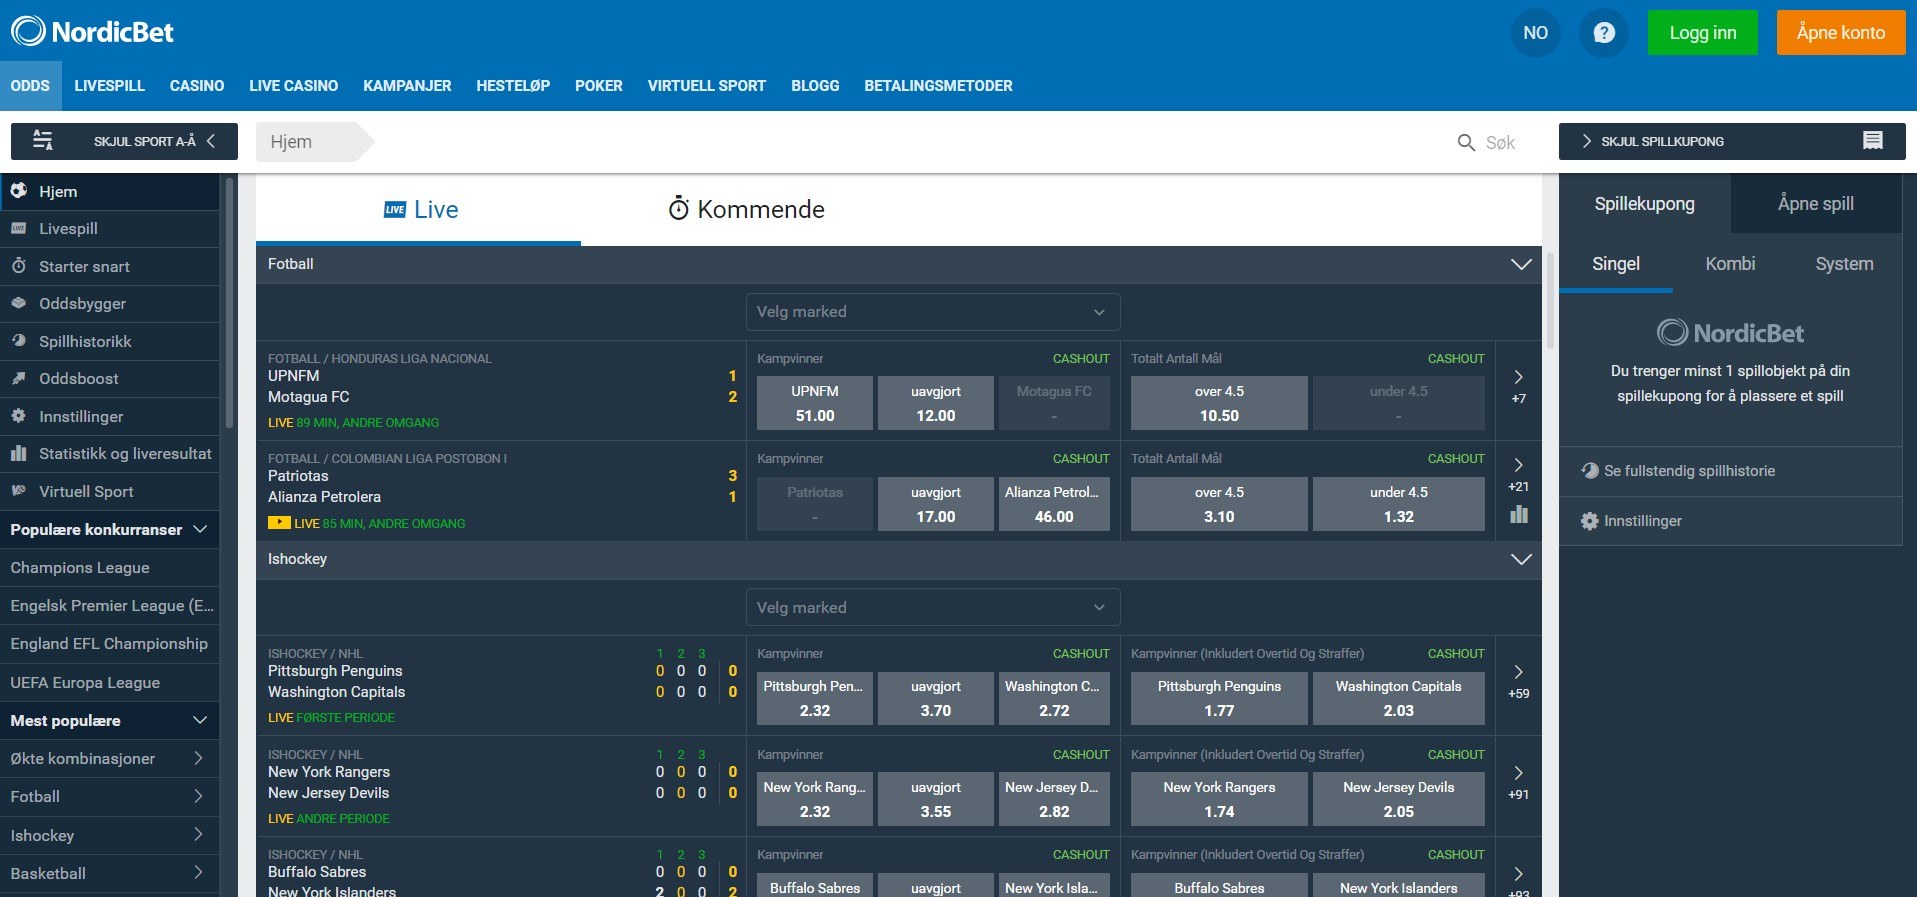Screen dimensions: 1917x897
Task: Bet on under 4.5 at 1.32
Action: (x=1398, y=504)
